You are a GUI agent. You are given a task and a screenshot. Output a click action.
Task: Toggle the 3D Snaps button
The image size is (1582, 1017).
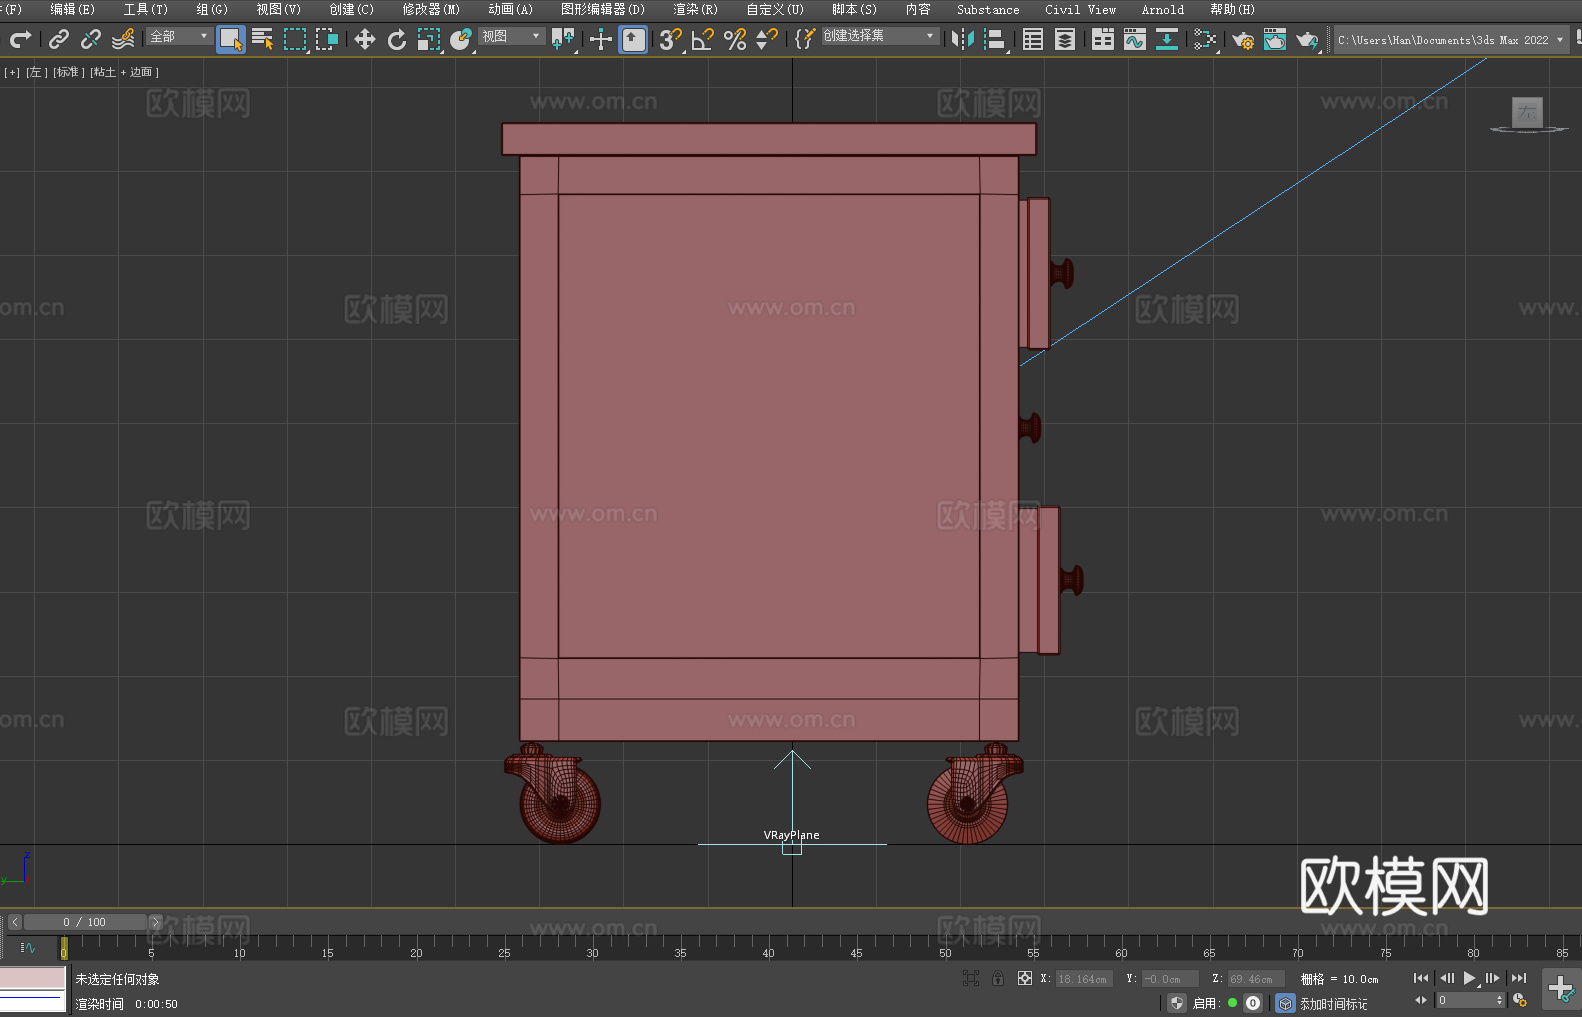pyautogui.click(x=671, y=39)
